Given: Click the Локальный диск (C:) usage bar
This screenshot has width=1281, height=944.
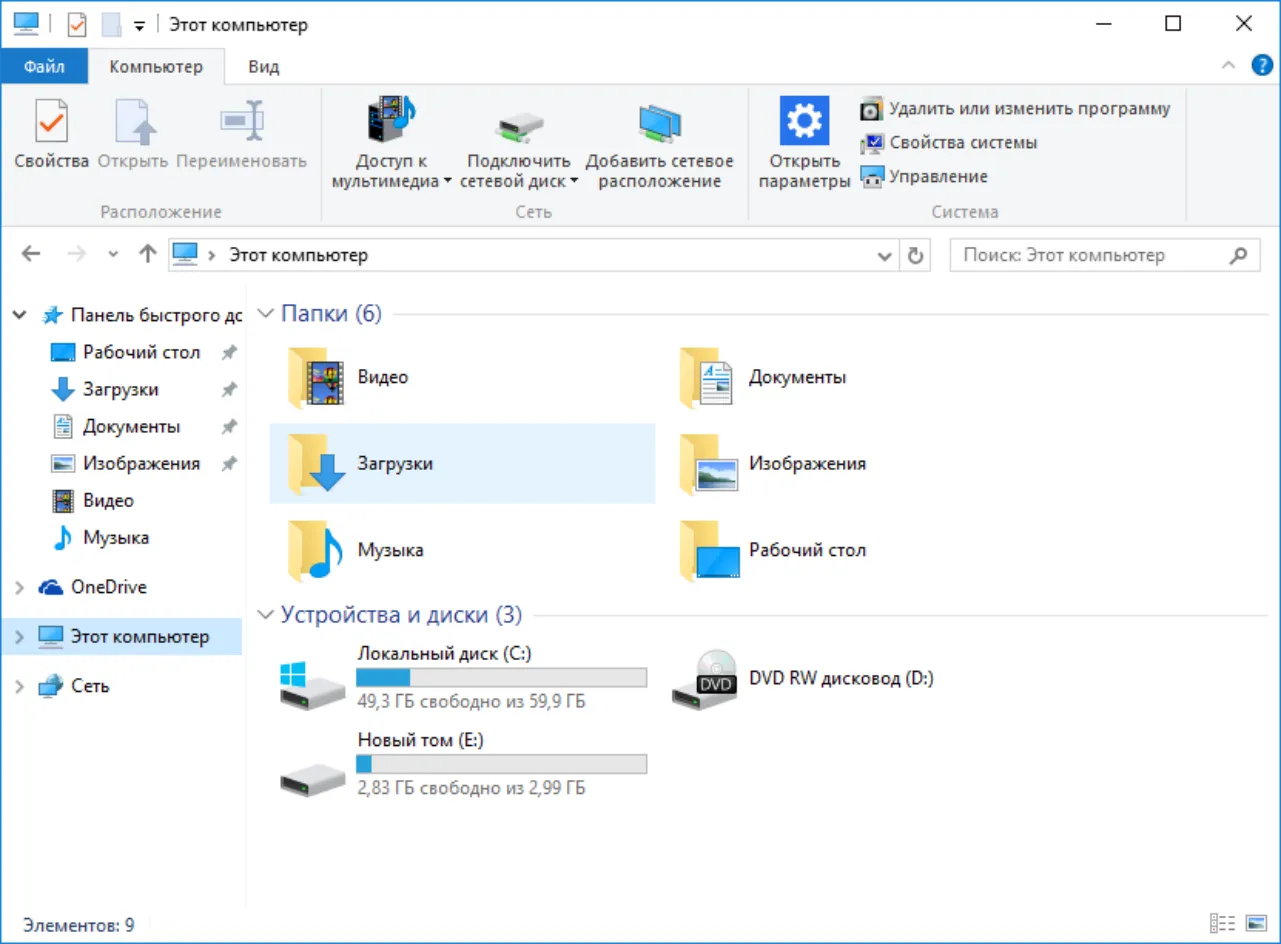Looking at the screenshot, I should tap(502, 677).
